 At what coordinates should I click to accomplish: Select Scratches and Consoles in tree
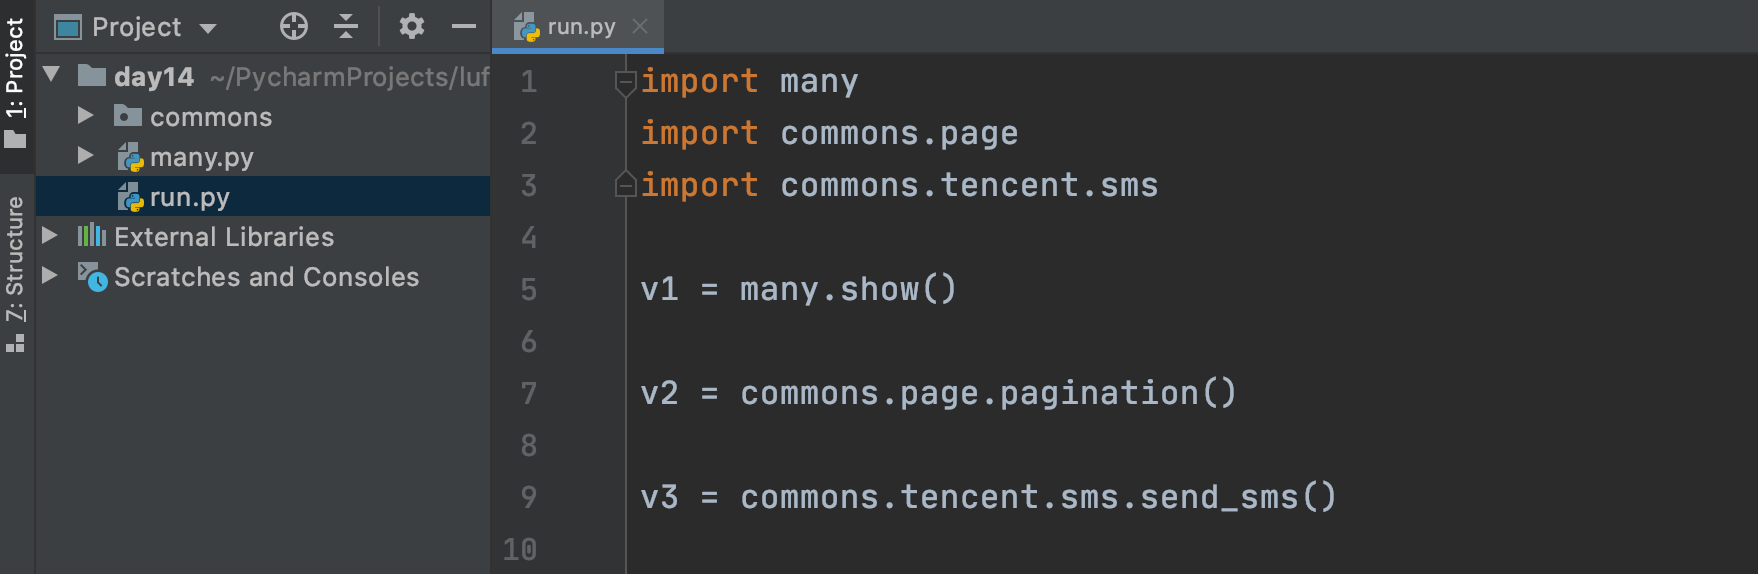coord(266,277)
